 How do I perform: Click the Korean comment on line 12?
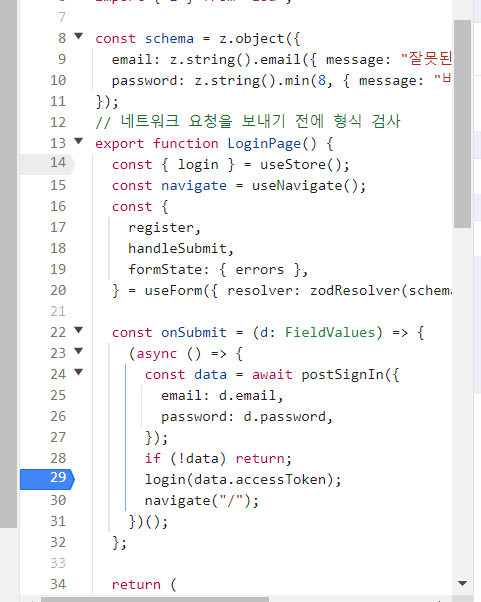248,122
